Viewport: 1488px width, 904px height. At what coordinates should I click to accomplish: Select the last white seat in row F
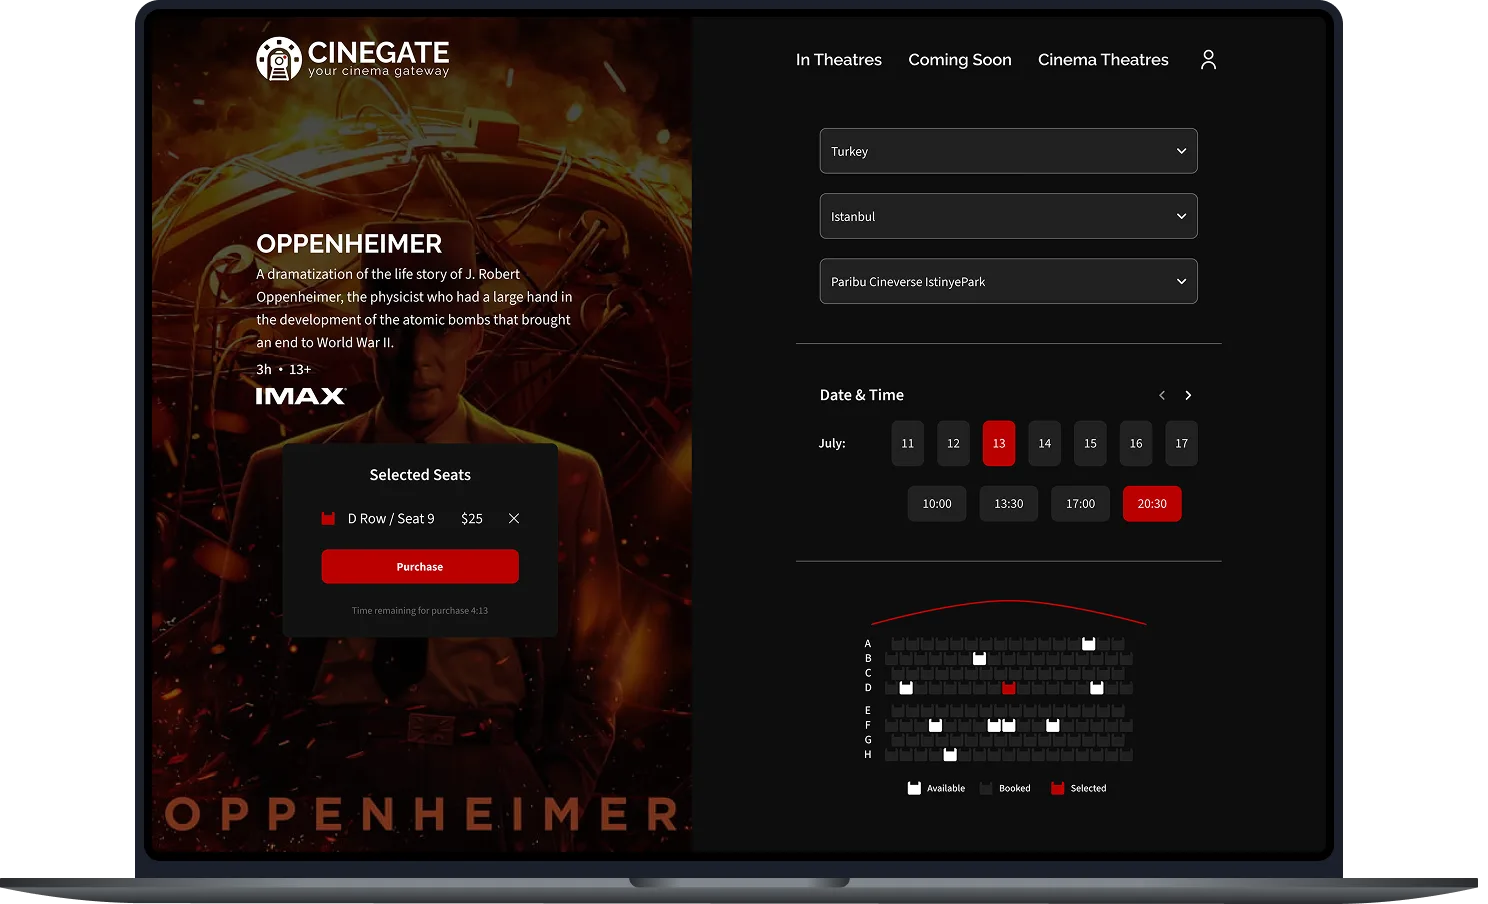(1052, 725)
